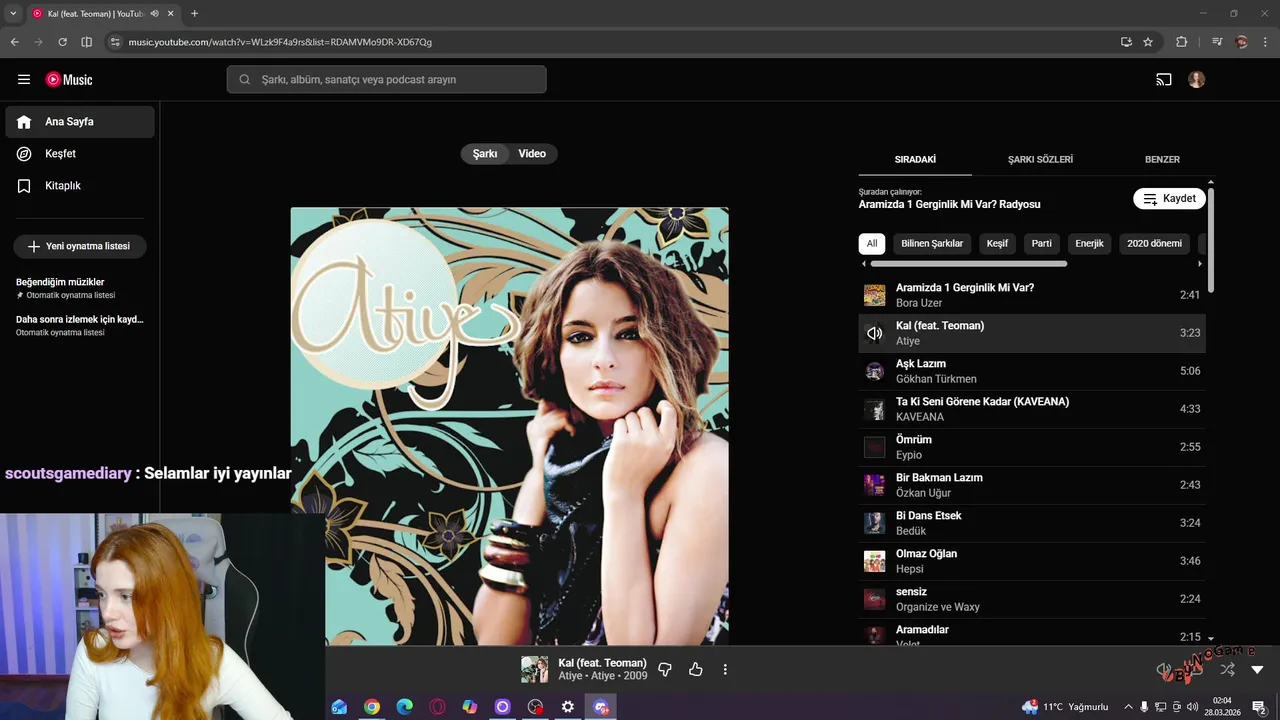This screenshot has height=720, width=1280.
Task: Play Aşk Lazım from the queue
Action: pos(1032,371)
